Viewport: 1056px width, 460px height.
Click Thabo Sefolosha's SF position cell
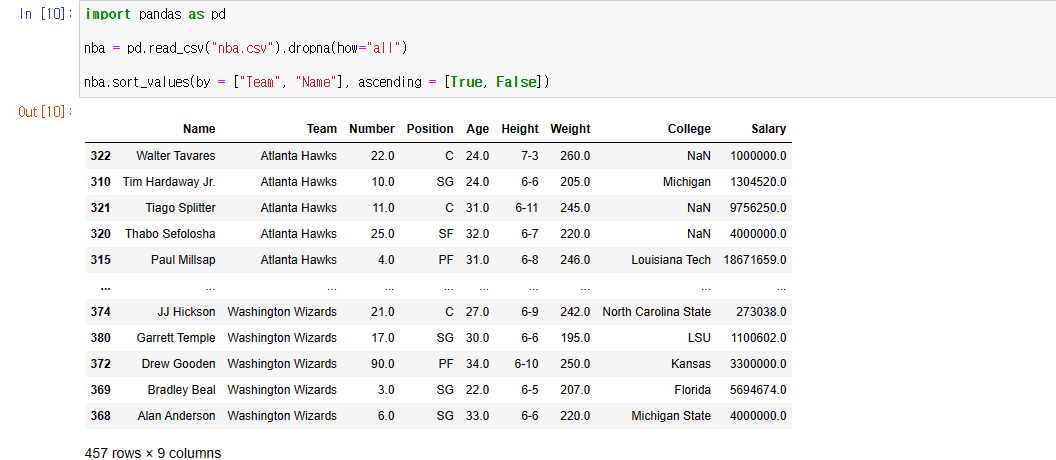[446, 234]
